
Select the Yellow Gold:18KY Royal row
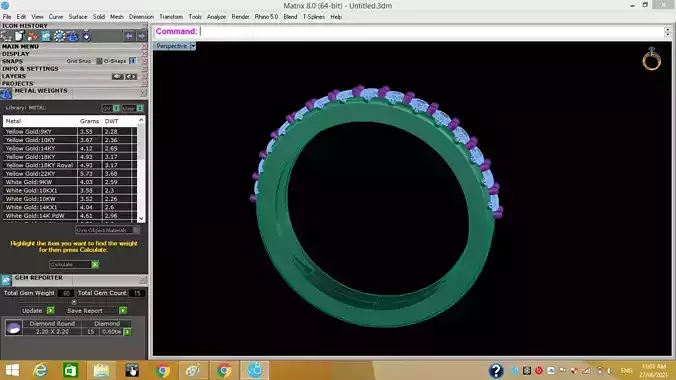click(x=69, y=165)
